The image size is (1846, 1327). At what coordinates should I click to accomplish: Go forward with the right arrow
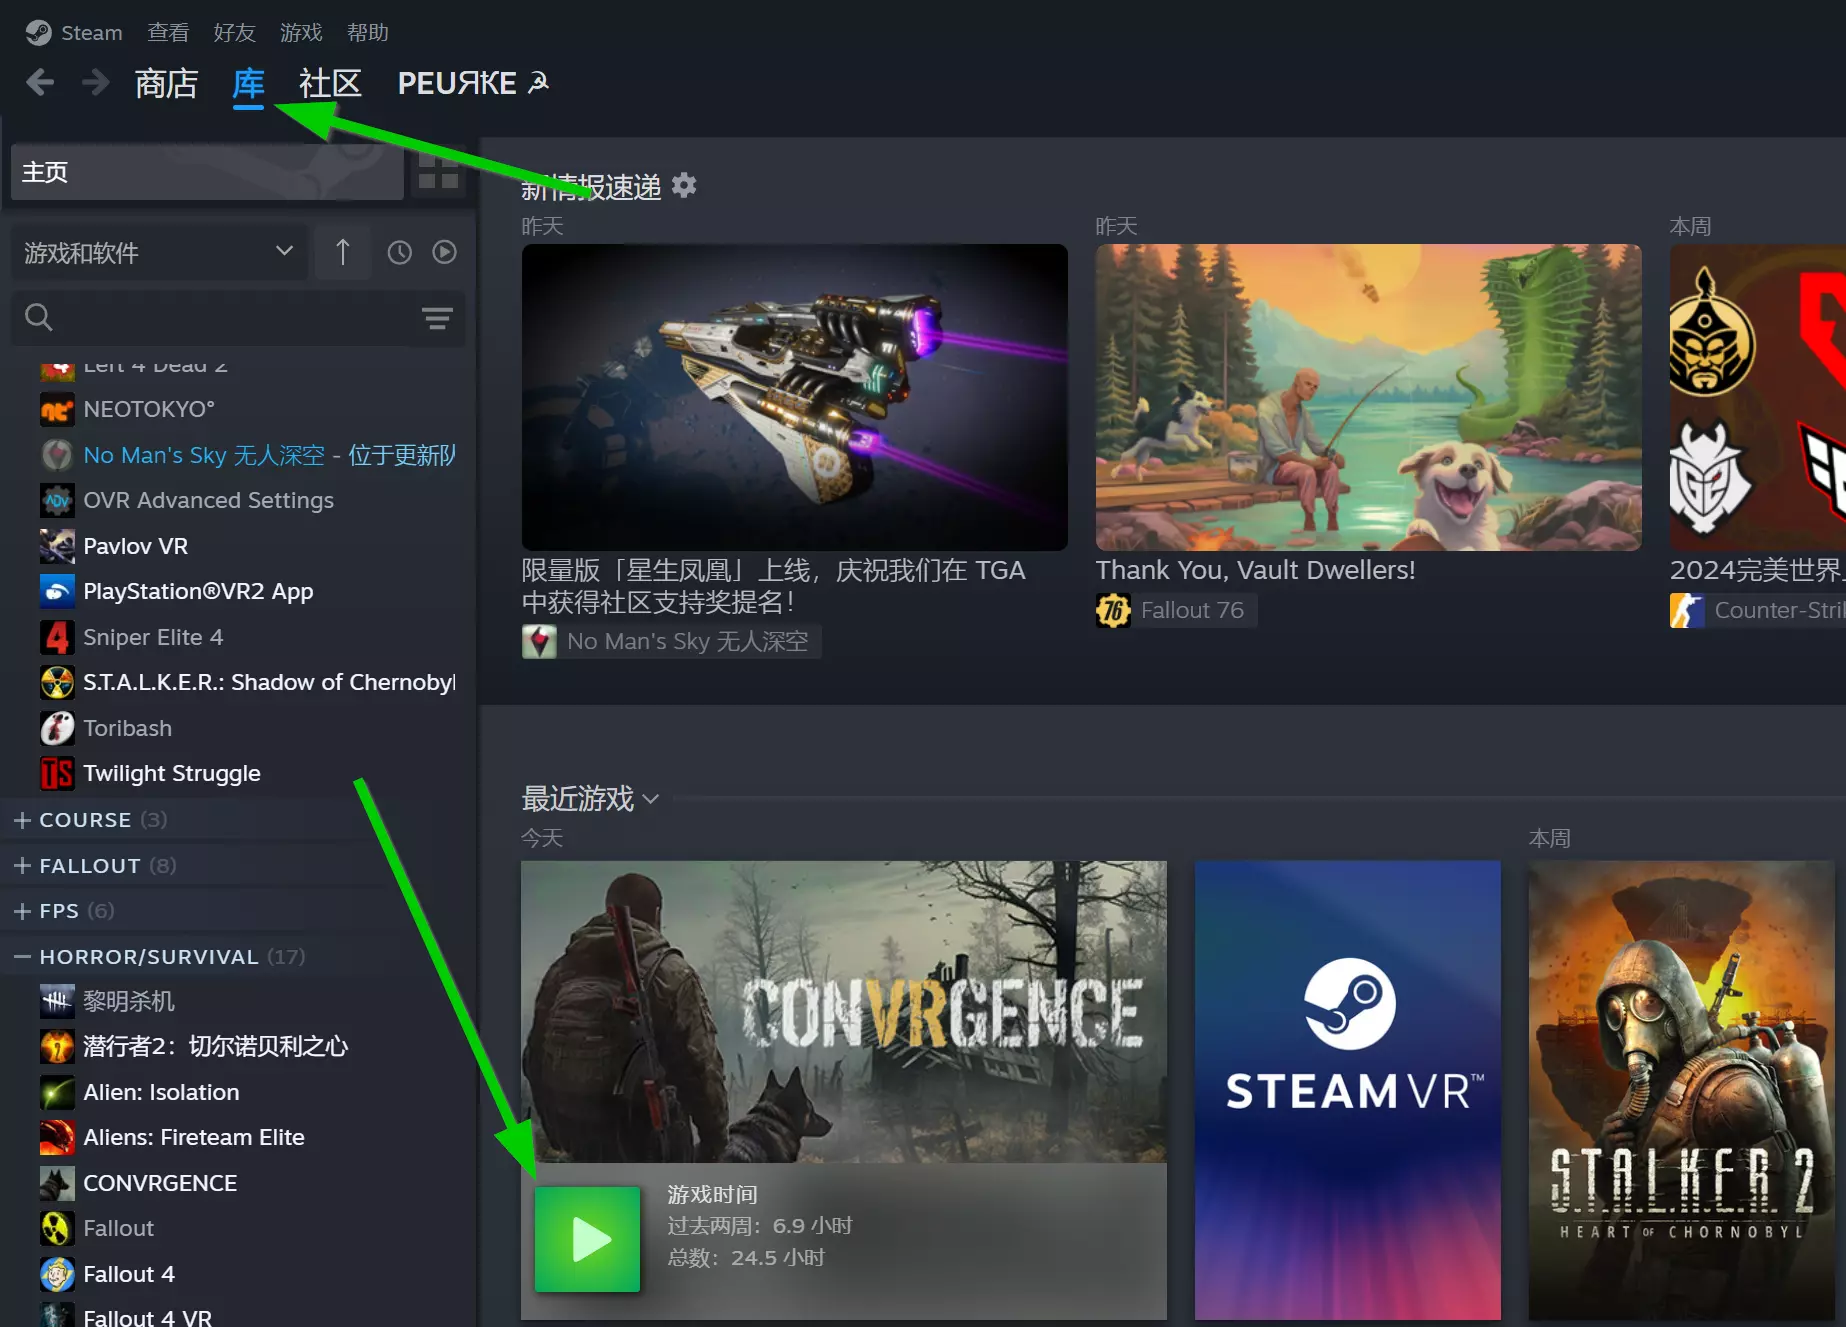coord(96,82)
